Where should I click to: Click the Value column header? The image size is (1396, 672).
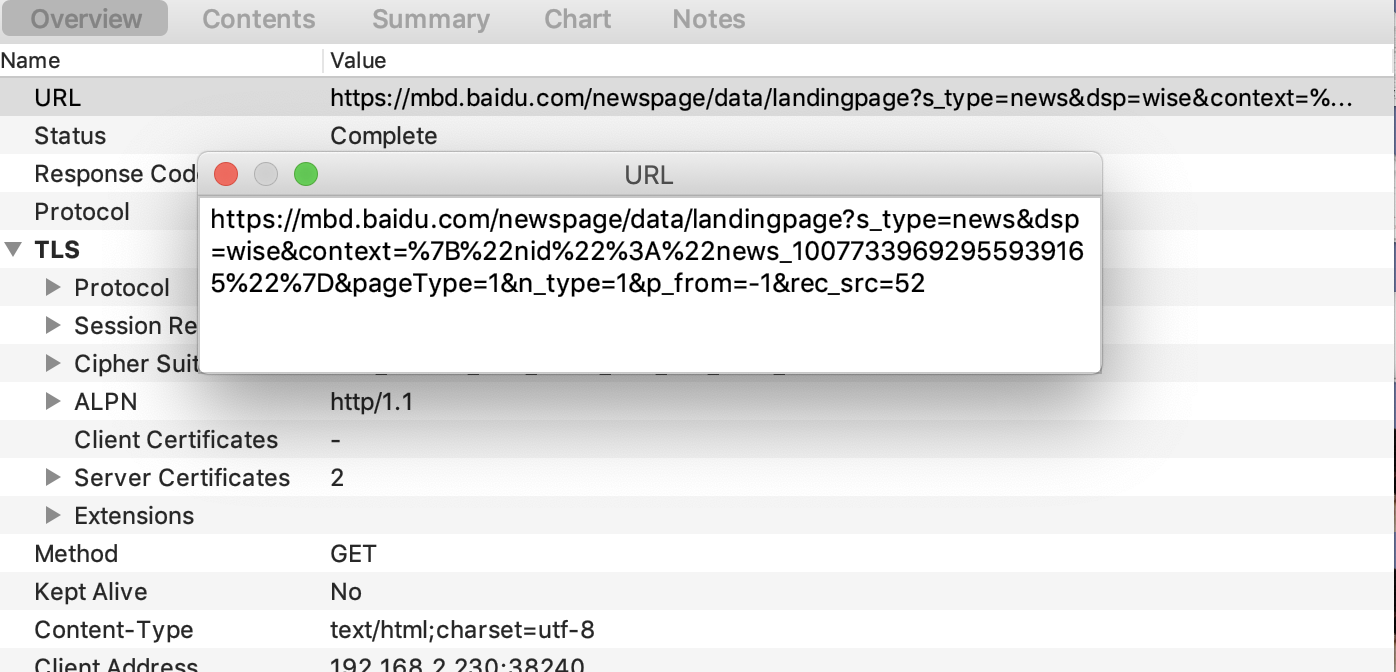[x=358, y=60]
